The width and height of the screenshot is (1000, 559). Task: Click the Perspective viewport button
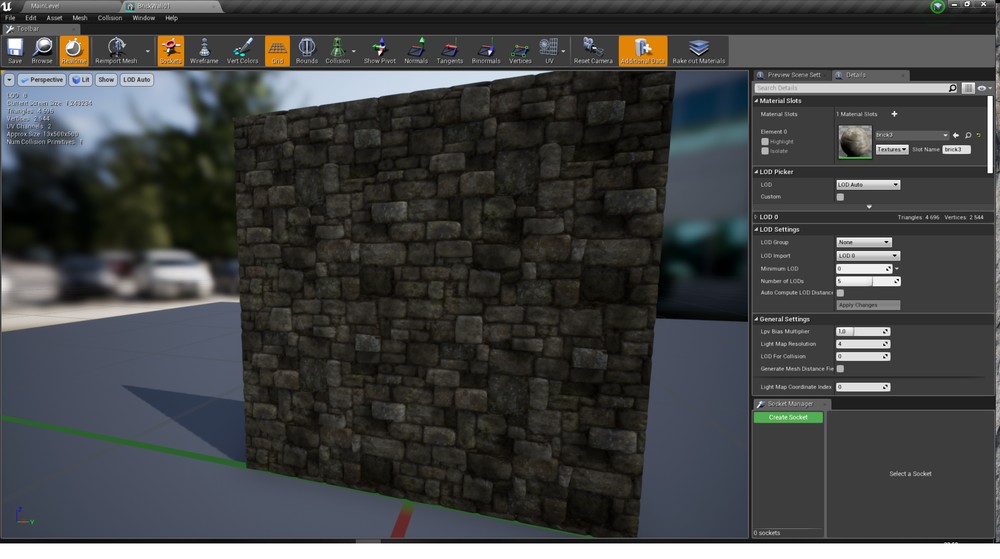pos(43,79)
